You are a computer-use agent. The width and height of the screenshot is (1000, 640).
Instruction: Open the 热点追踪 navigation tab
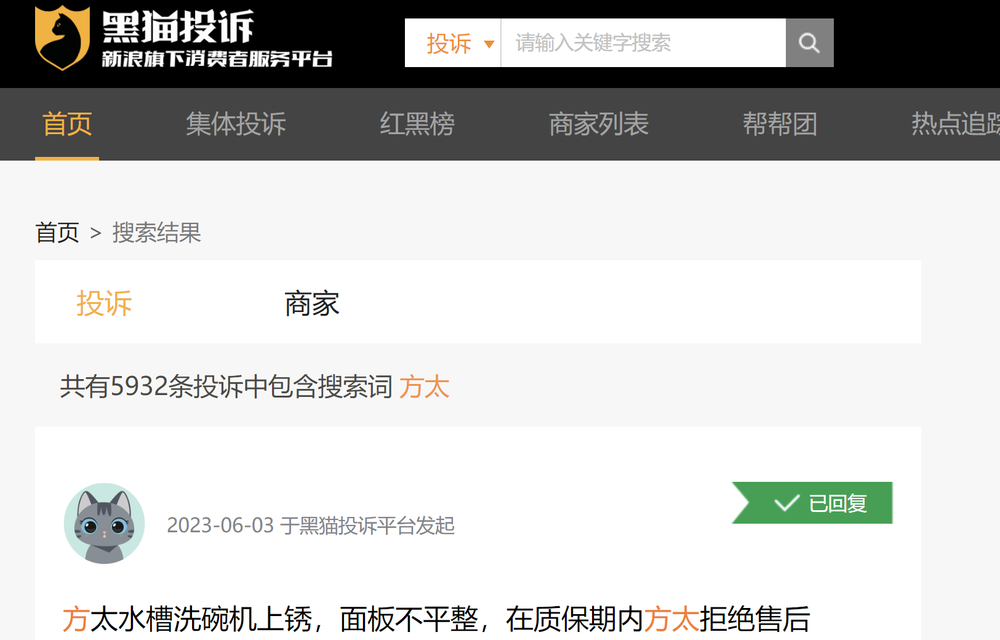[x=955, y=124]
